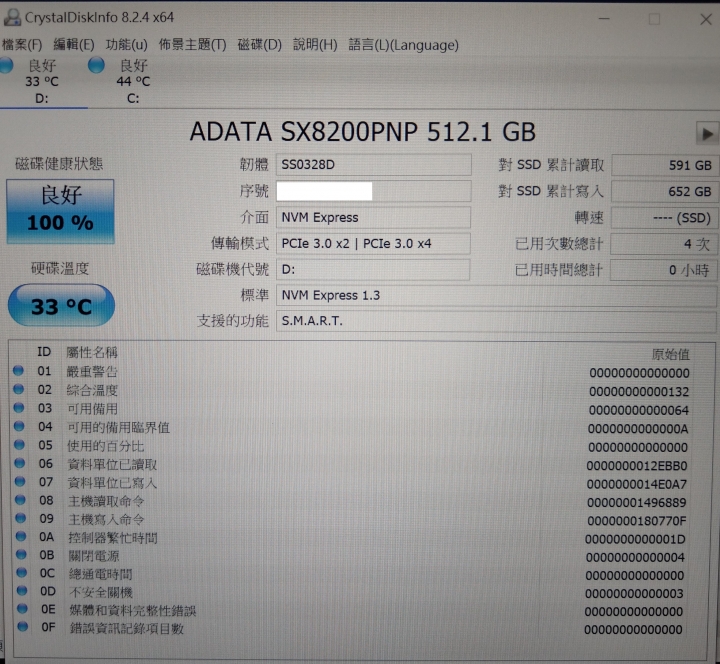Click raw value 0000000000132
The height and width of the screenshot is (664, 720).
pos(639,392)
